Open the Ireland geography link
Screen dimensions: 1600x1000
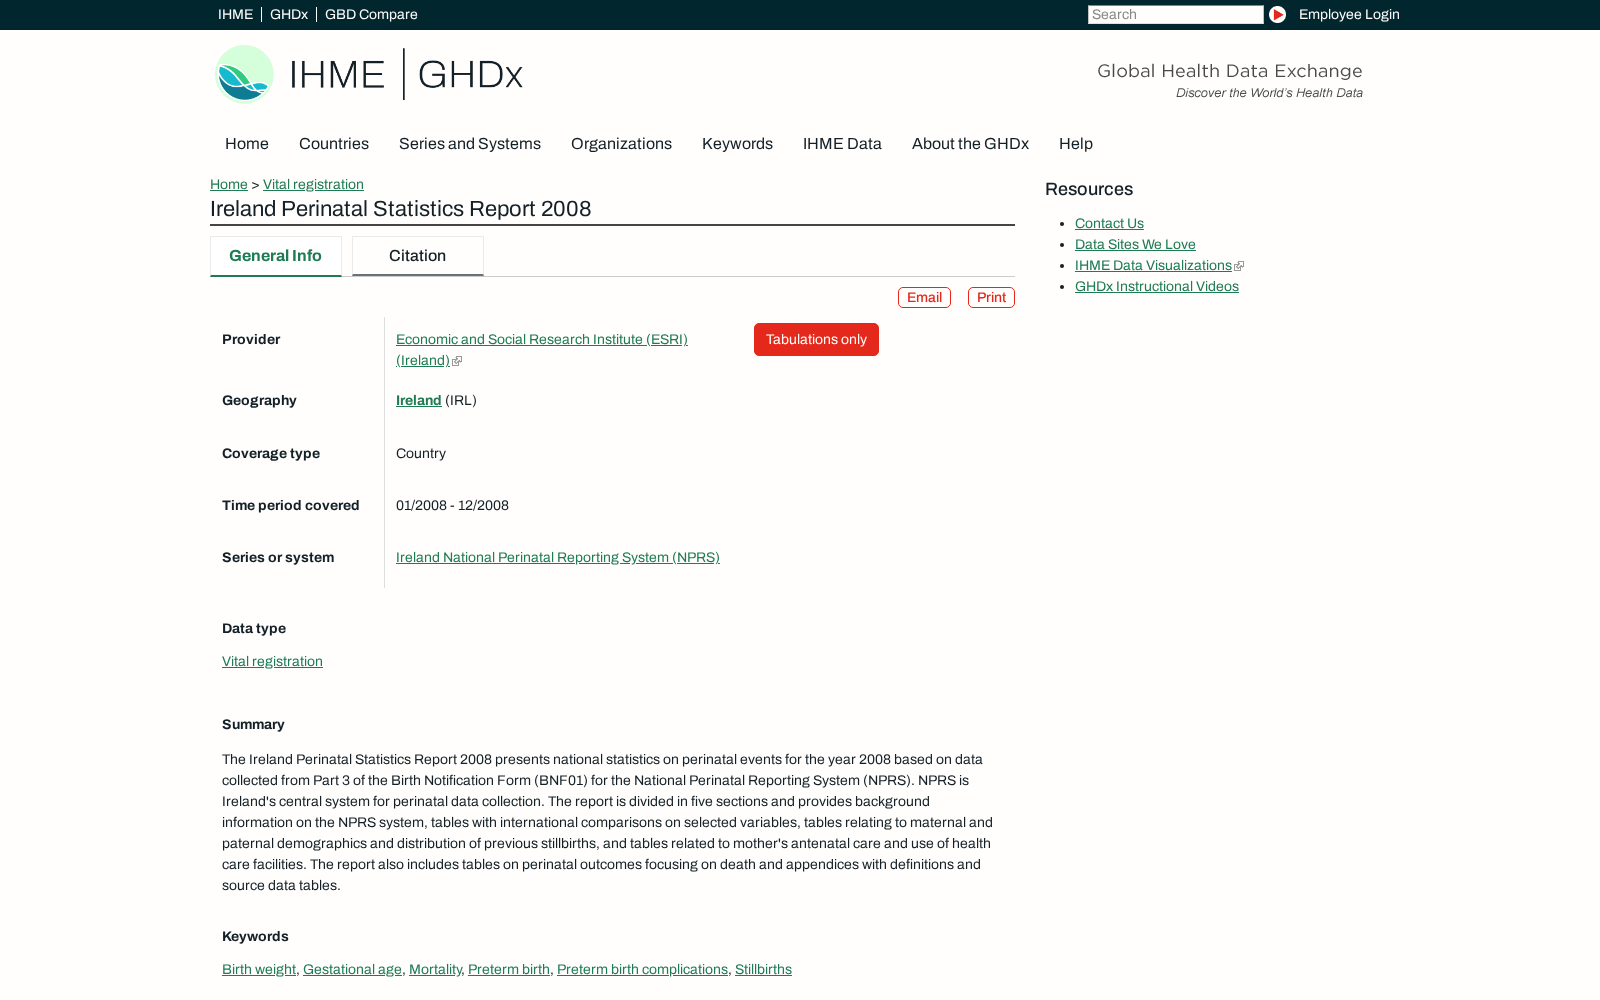click(418, 400)
